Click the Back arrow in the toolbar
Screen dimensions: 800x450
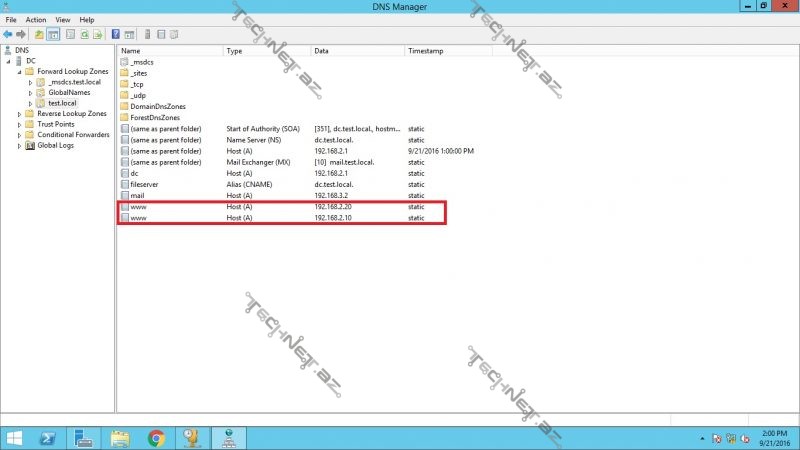[8, 34]
